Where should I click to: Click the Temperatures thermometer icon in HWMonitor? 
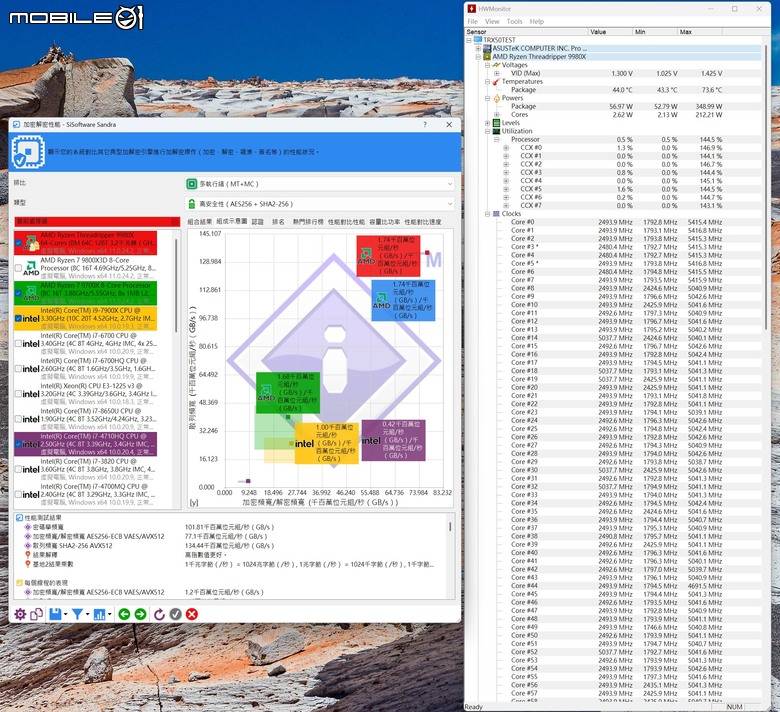[496, 82]
